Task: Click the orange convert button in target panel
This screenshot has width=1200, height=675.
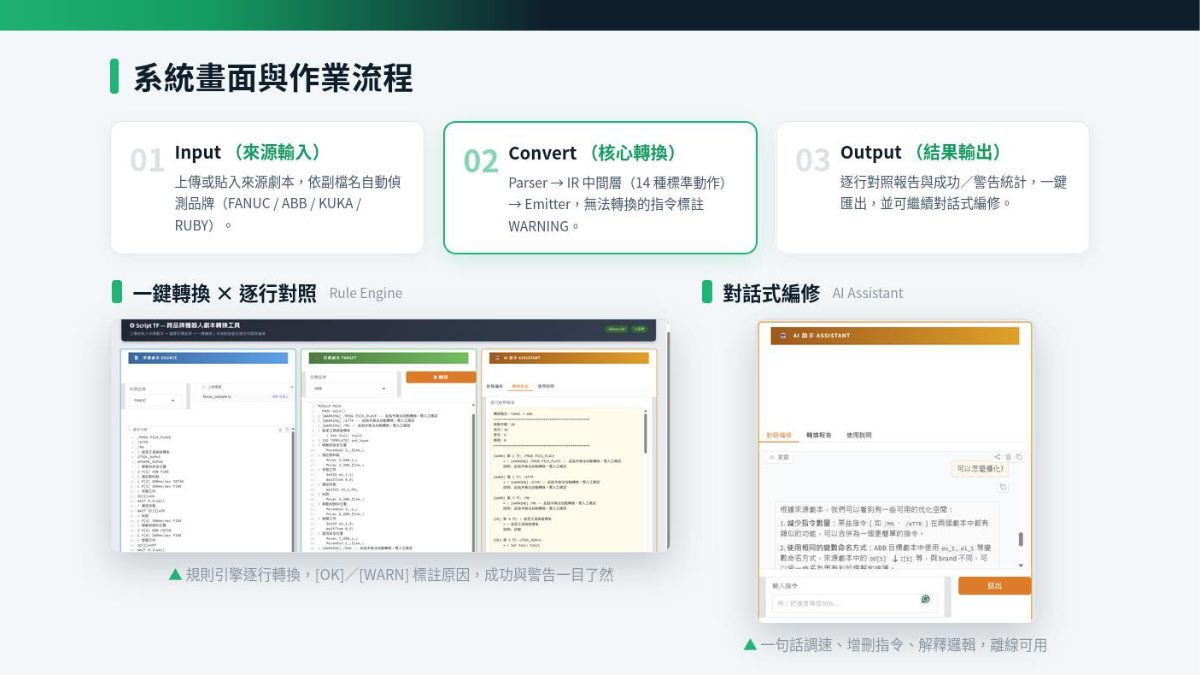Action: (x=441, y=377)
